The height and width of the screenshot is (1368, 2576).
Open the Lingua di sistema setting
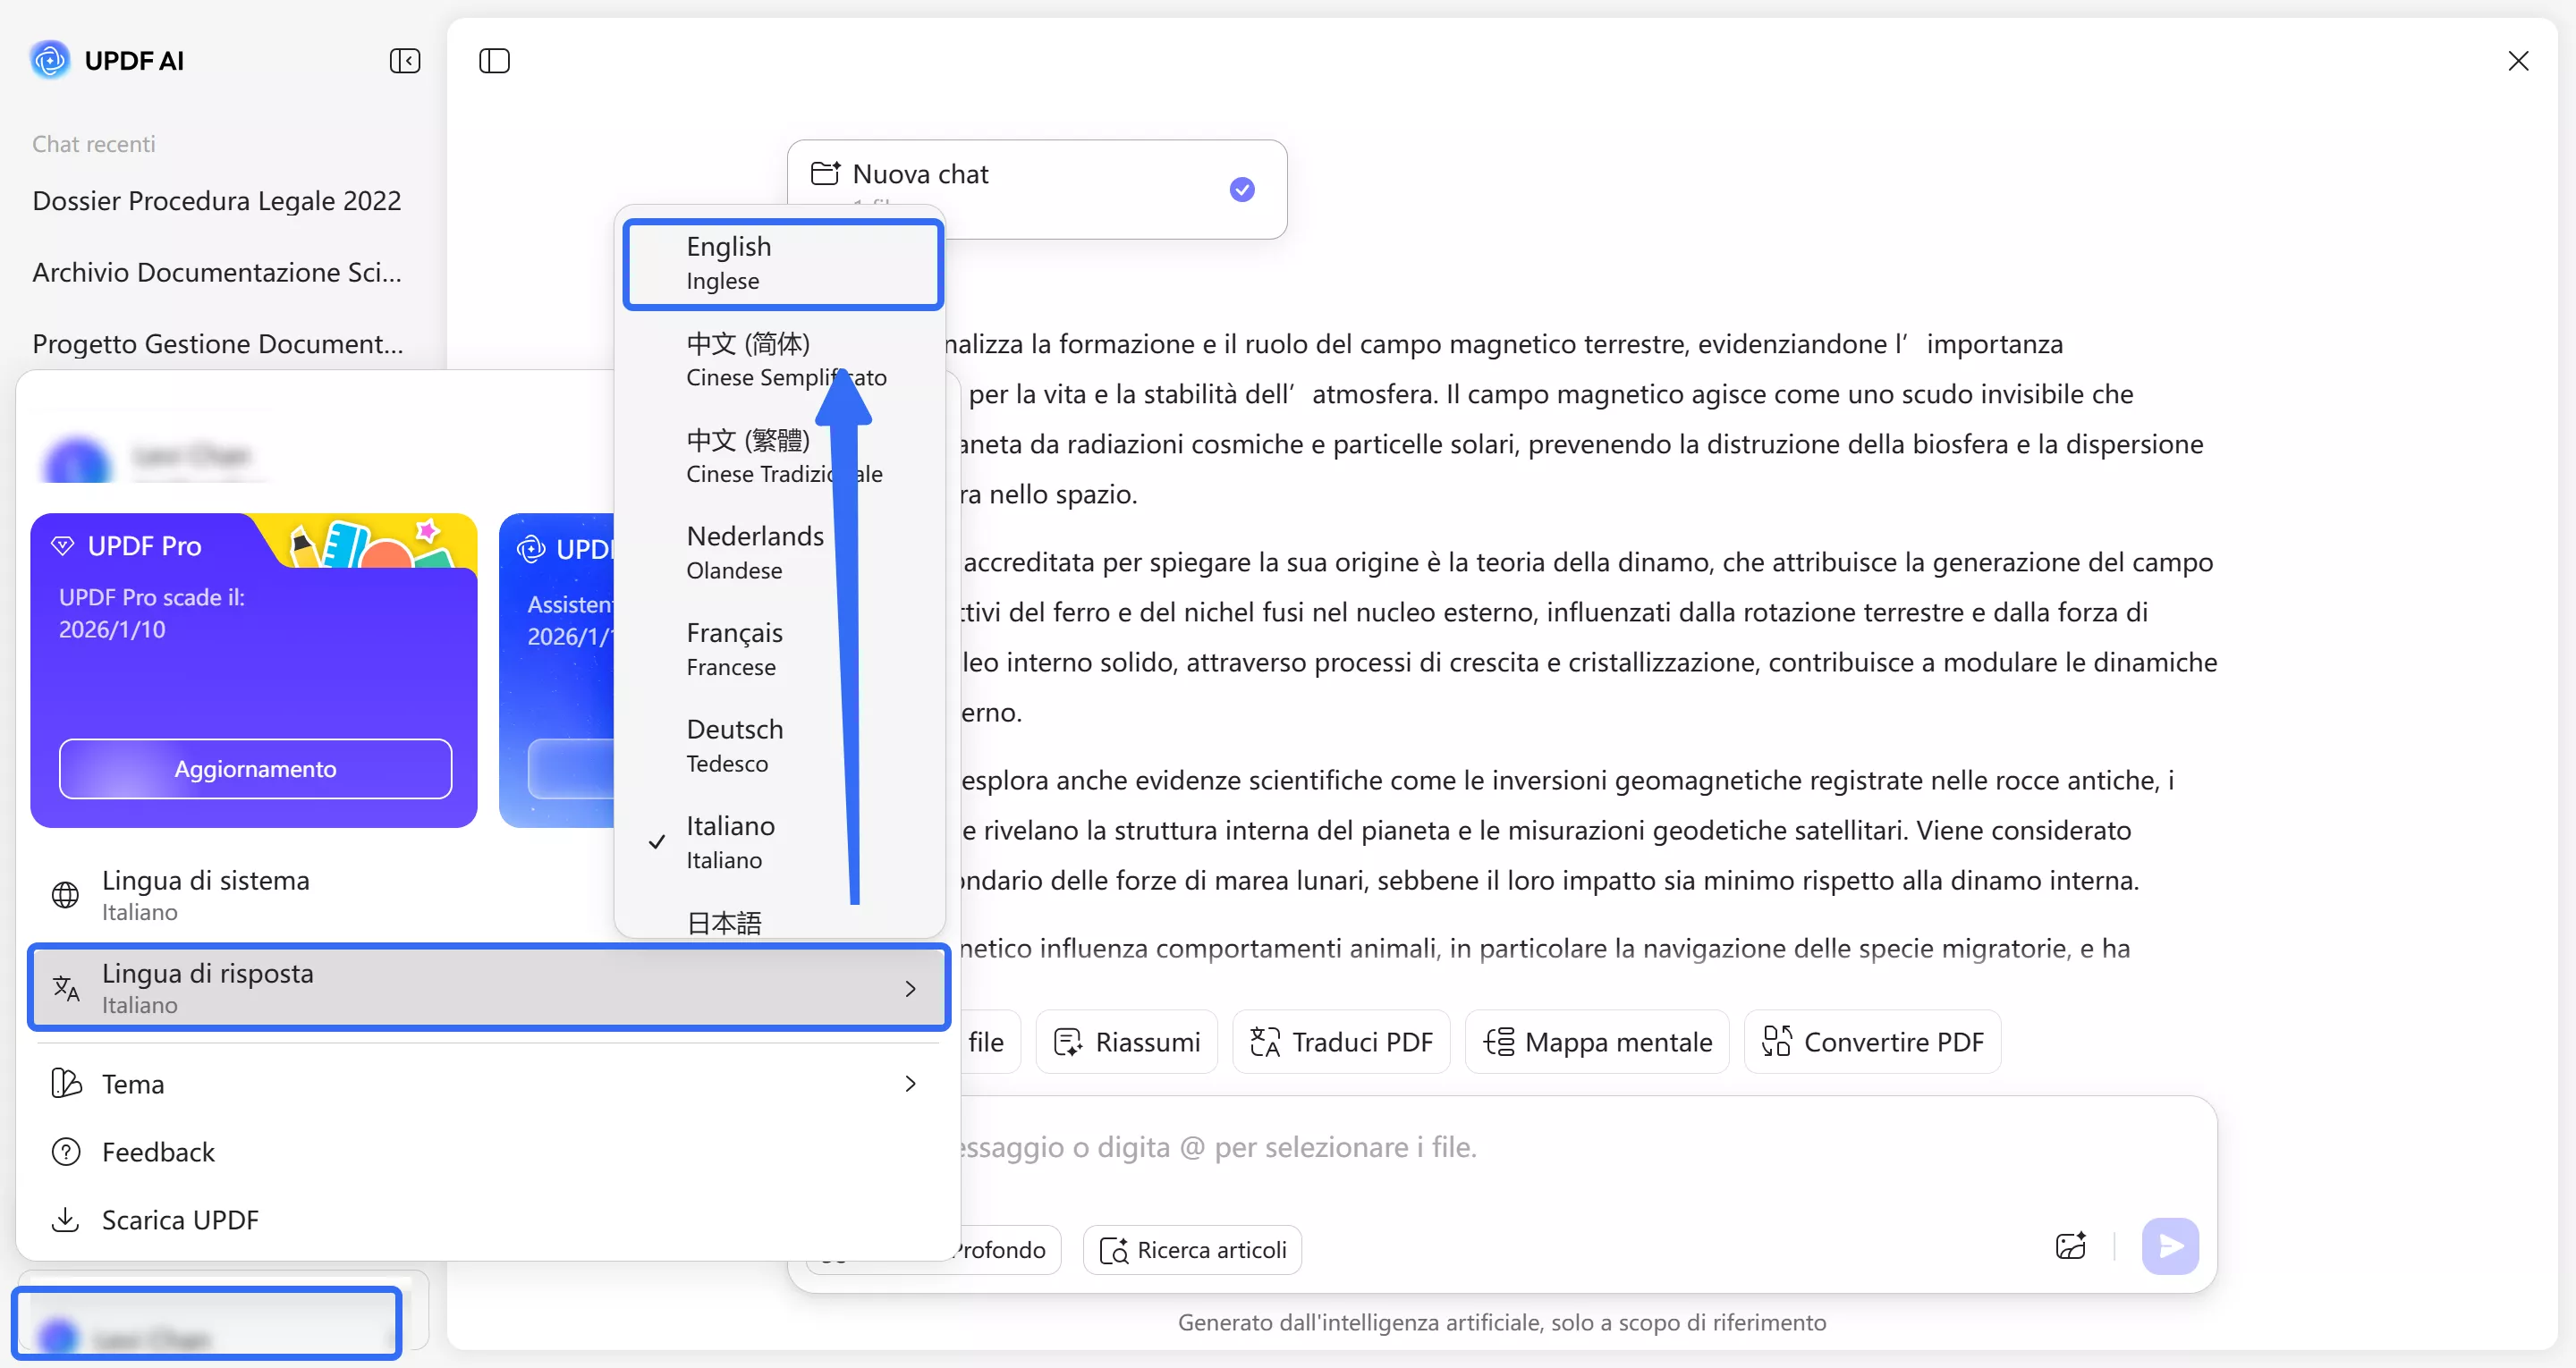[x=205, y=894]
